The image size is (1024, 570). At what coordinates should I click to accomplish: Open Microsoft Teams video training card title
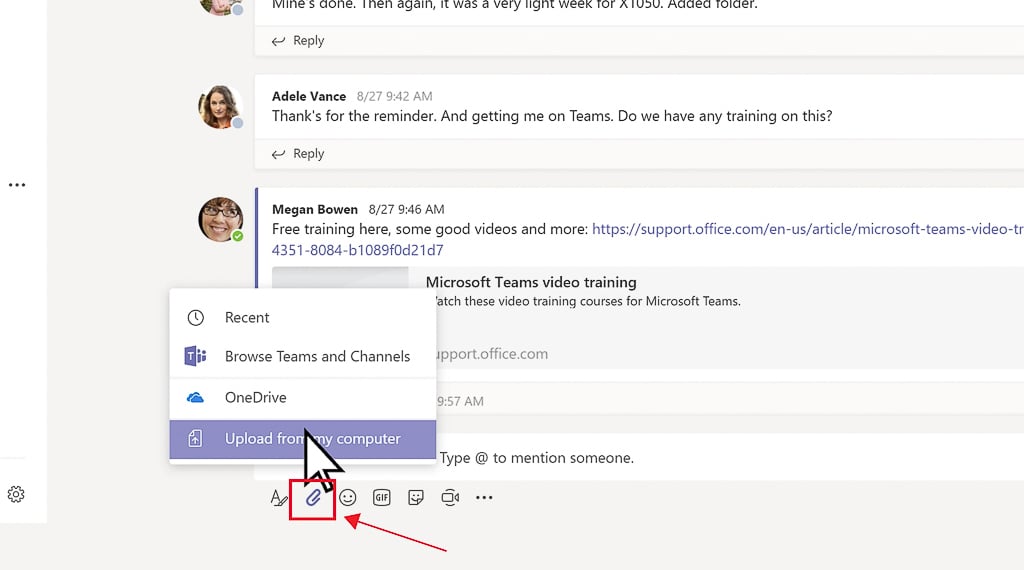coord(531,282)
